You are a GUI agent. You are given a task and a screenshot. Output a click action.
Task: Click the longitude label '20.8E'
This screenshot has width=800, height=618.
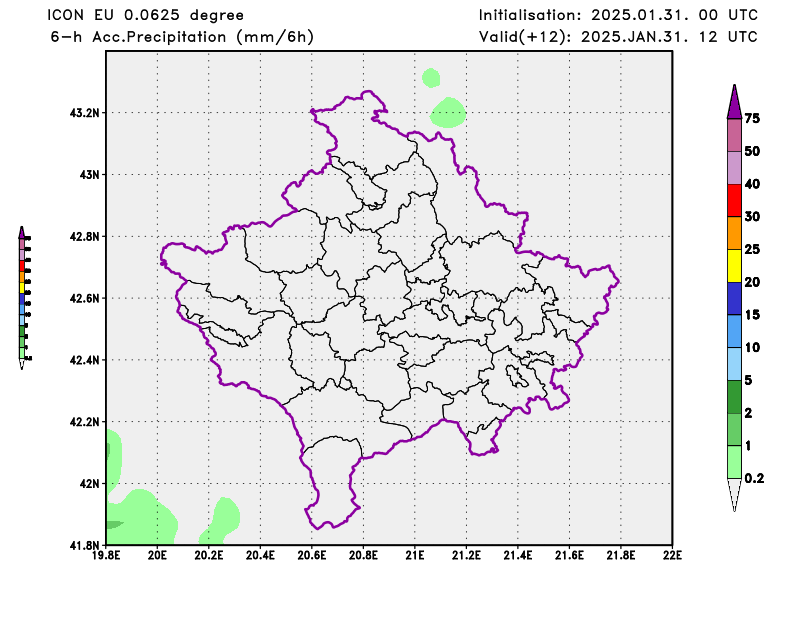(x=364, y=555)
